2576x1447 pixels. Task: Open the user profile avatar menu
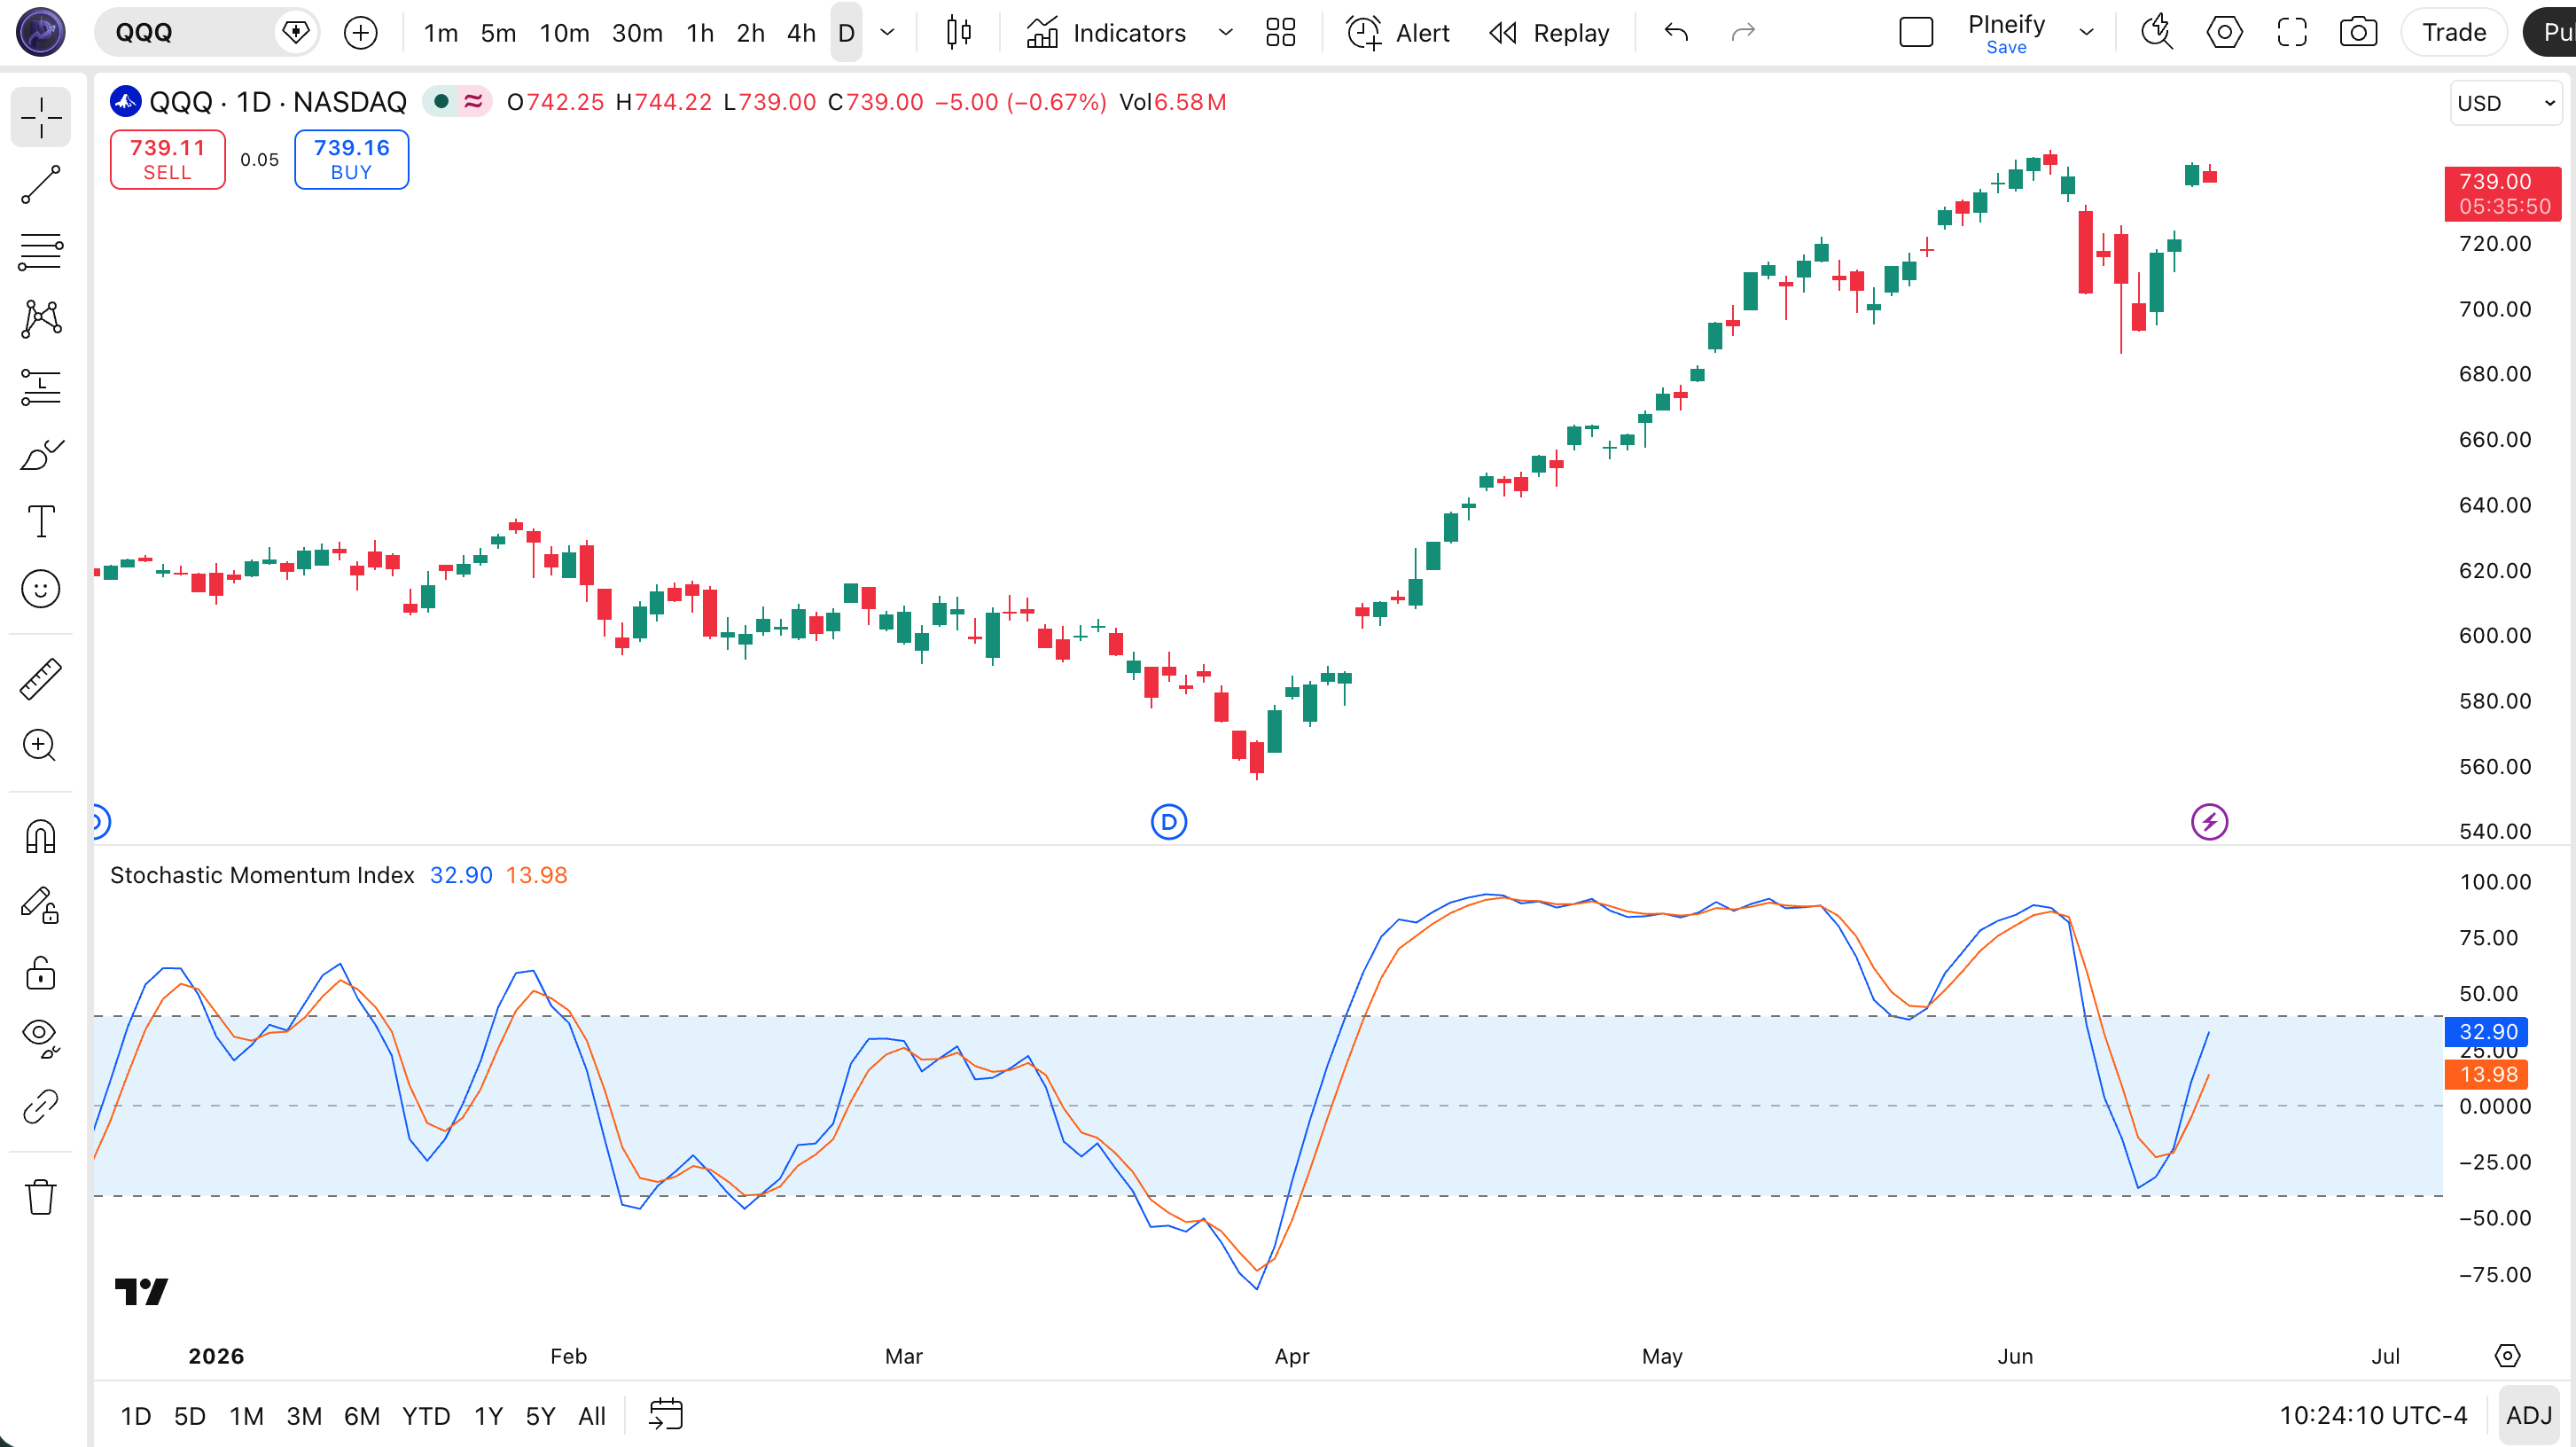tap(41, 33)
